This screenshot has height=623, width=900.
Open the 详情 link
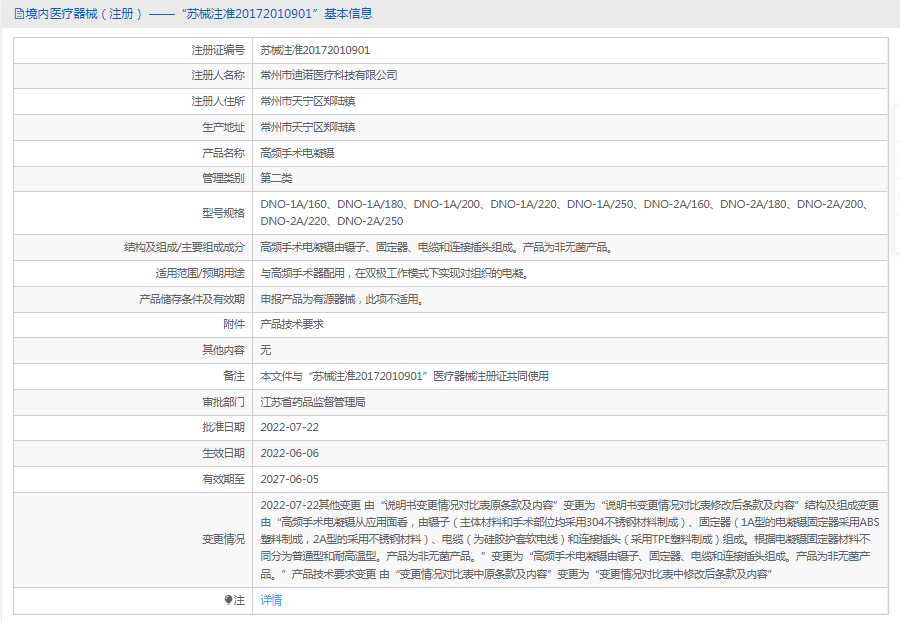271,600
